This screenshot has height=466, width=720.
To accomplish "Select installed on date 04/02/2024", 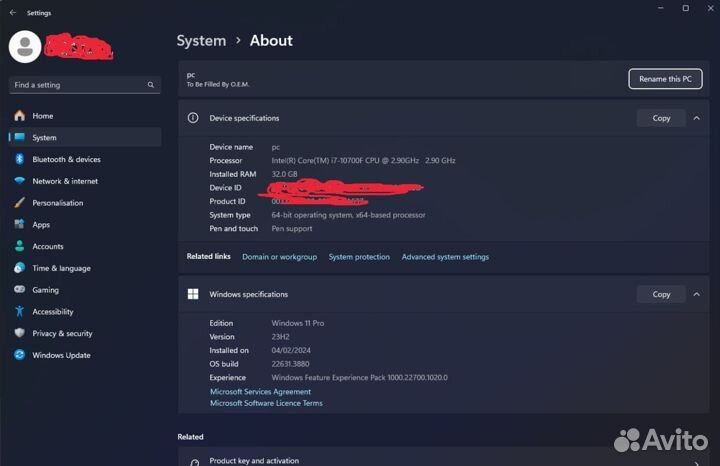I will (x=291, y=350).
